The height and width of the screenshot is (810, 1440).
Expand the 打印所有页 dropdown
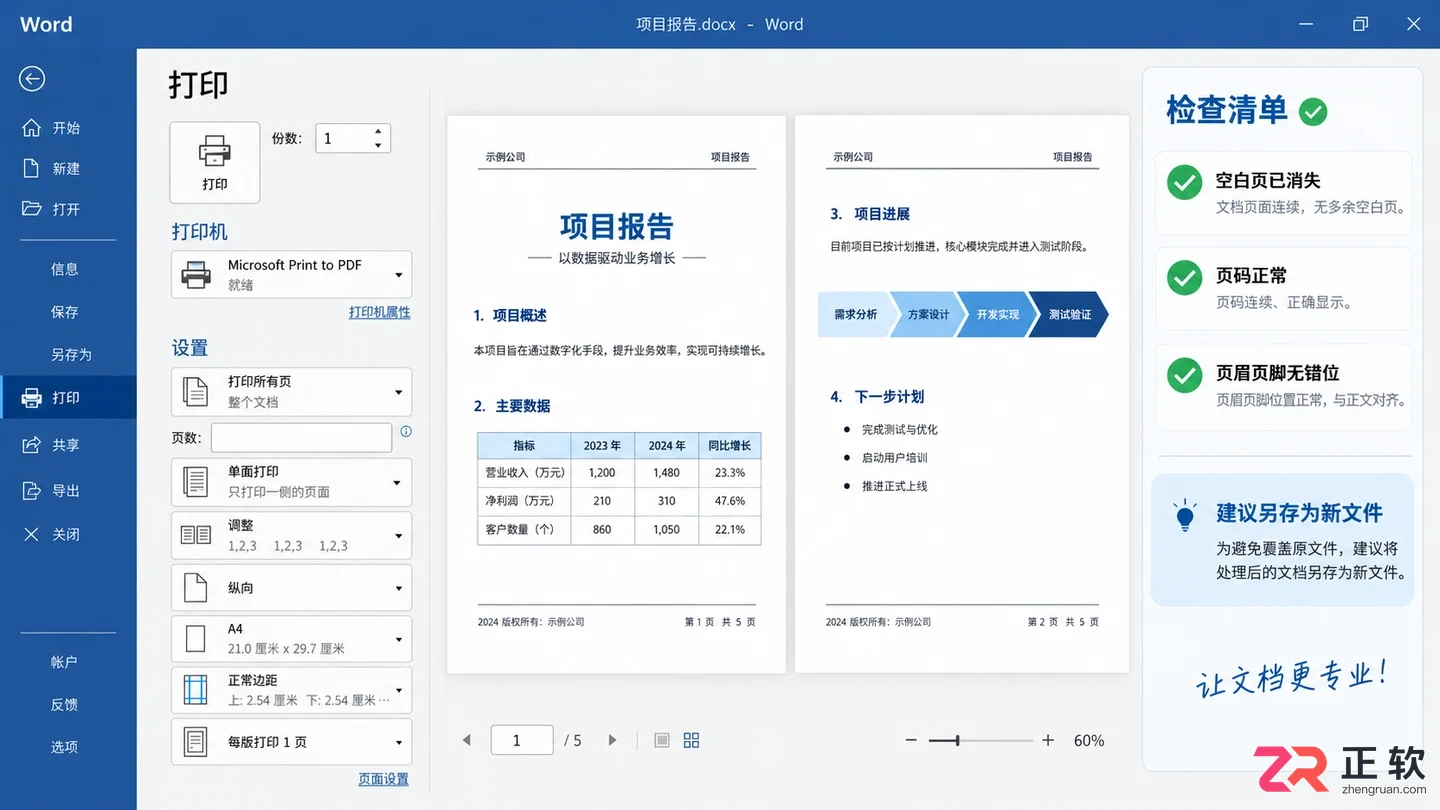coord(292,391)
